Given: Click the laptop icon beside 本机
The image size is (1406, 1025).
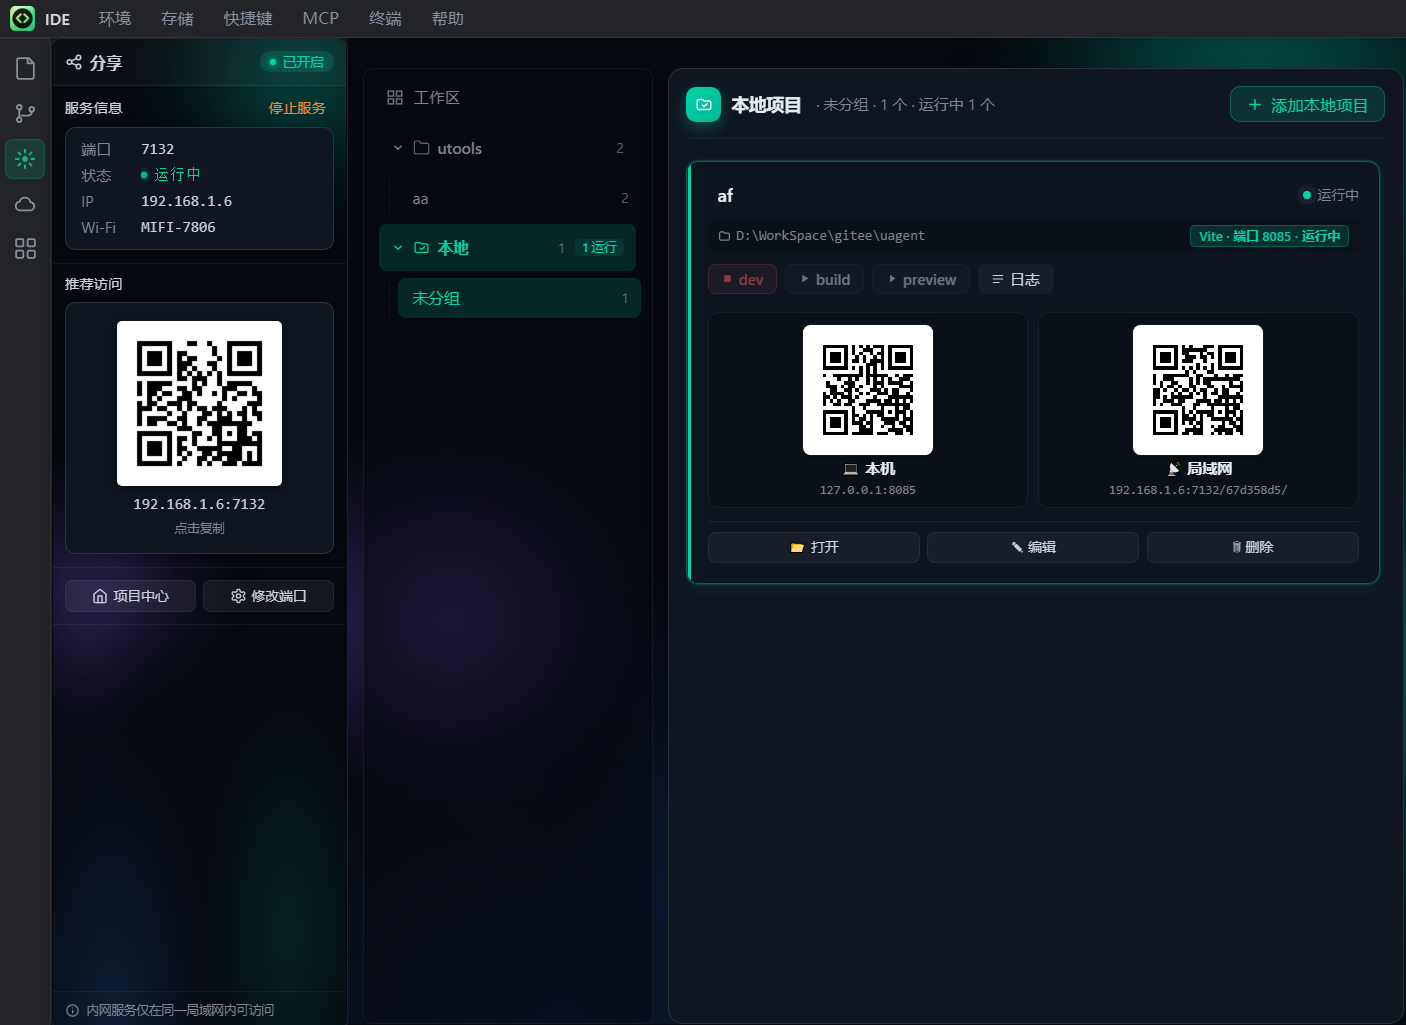Looking at the screenshot, I should point(851,469).
